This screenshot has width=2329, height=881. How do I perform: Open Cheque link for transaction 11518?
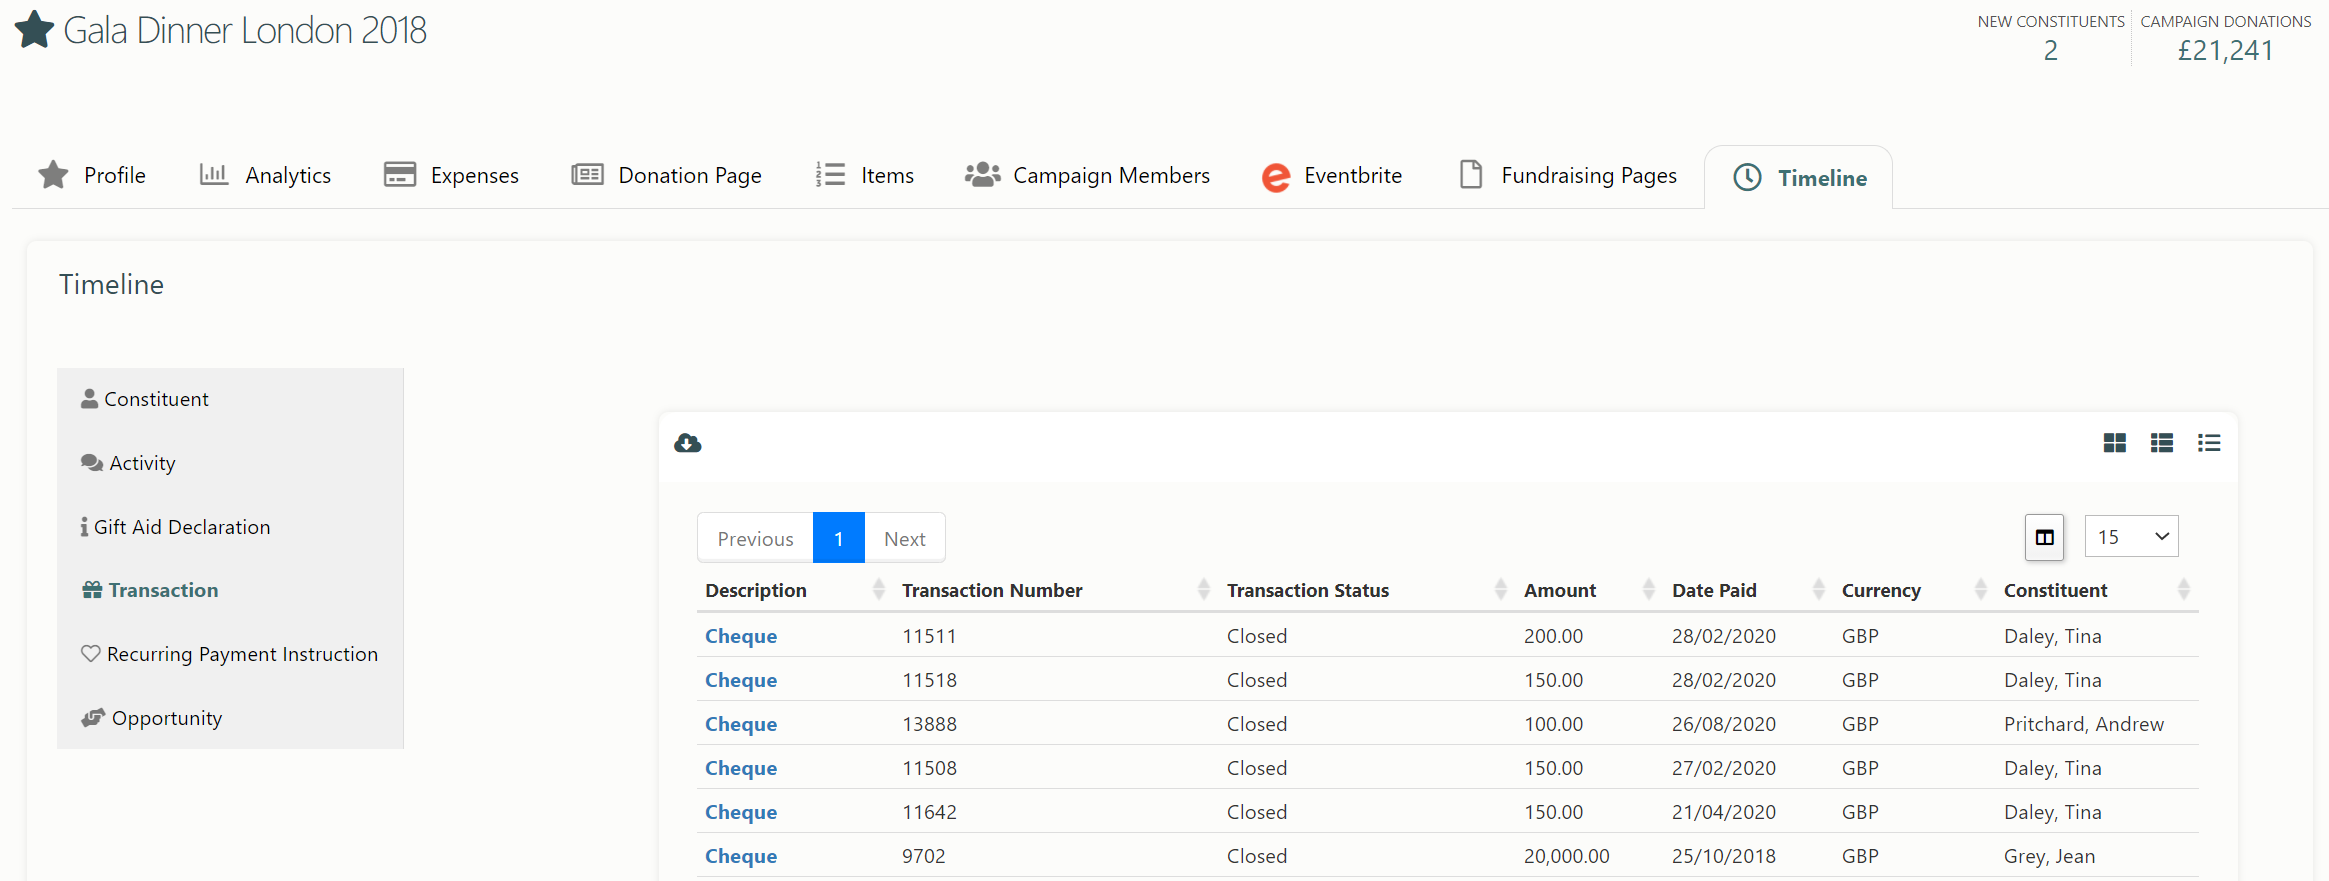(741, 680)
